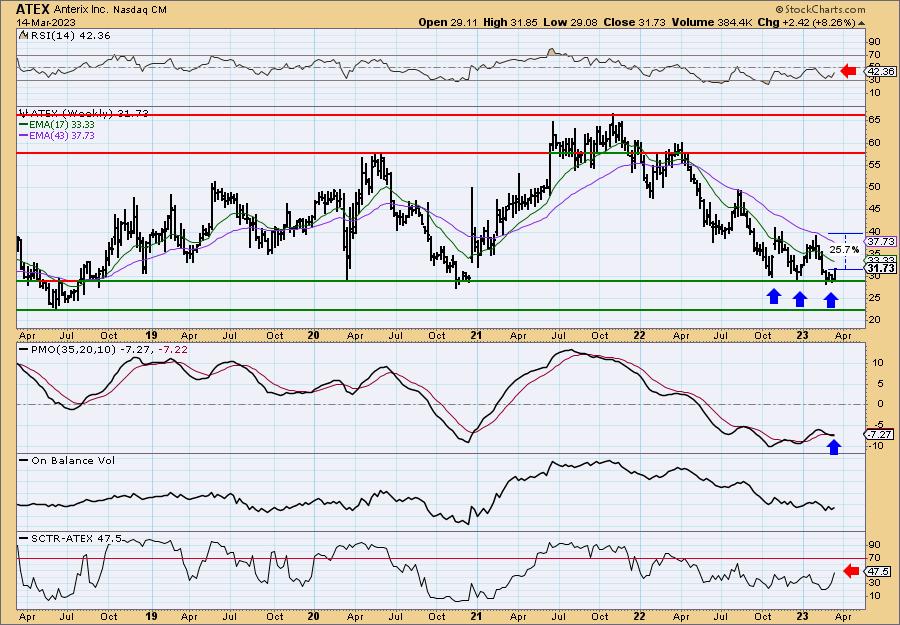Click the 42.36 RSI value tag on axis
900x625 pixels.
[x=881, y=72]
